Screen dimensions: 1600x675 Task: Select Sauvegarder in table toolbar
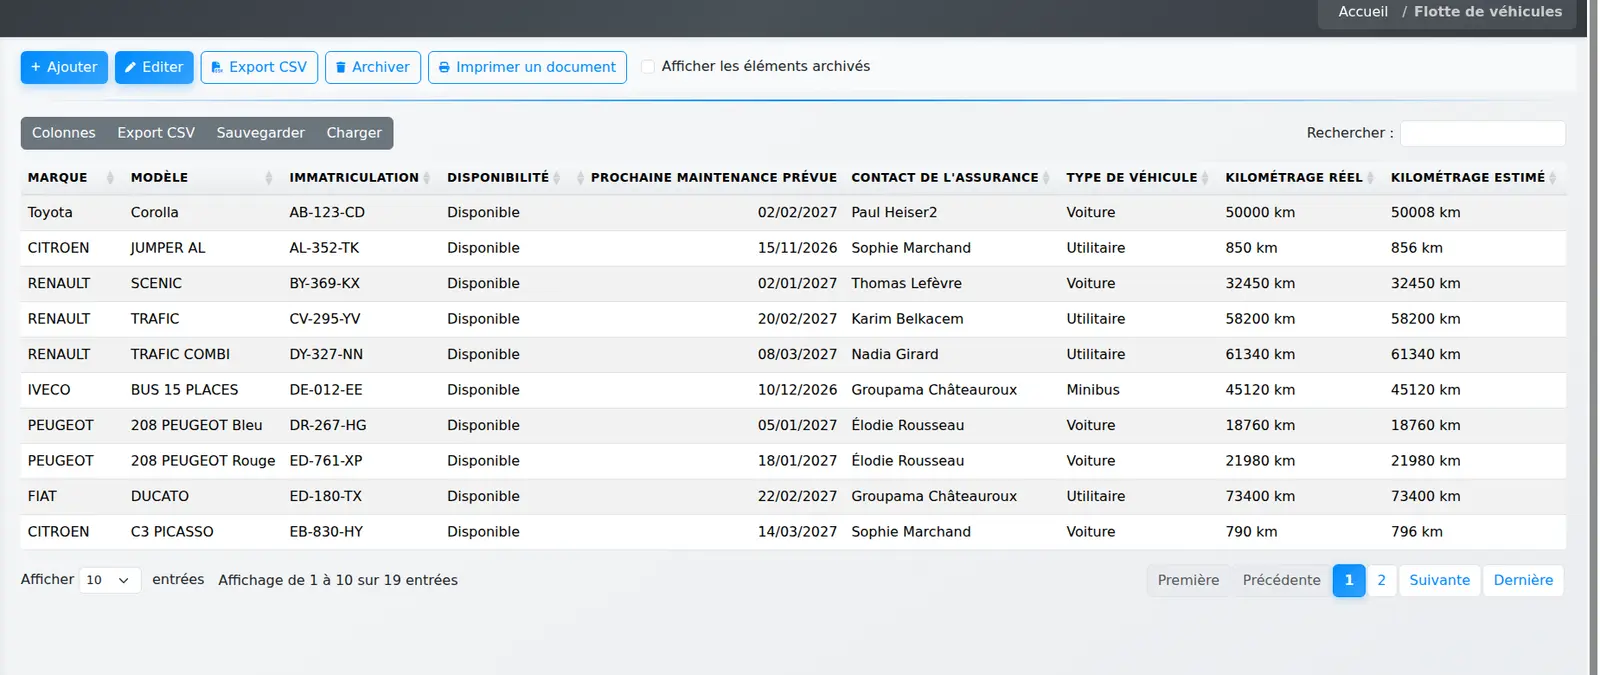pyautogui.click(x=261, y=133)
